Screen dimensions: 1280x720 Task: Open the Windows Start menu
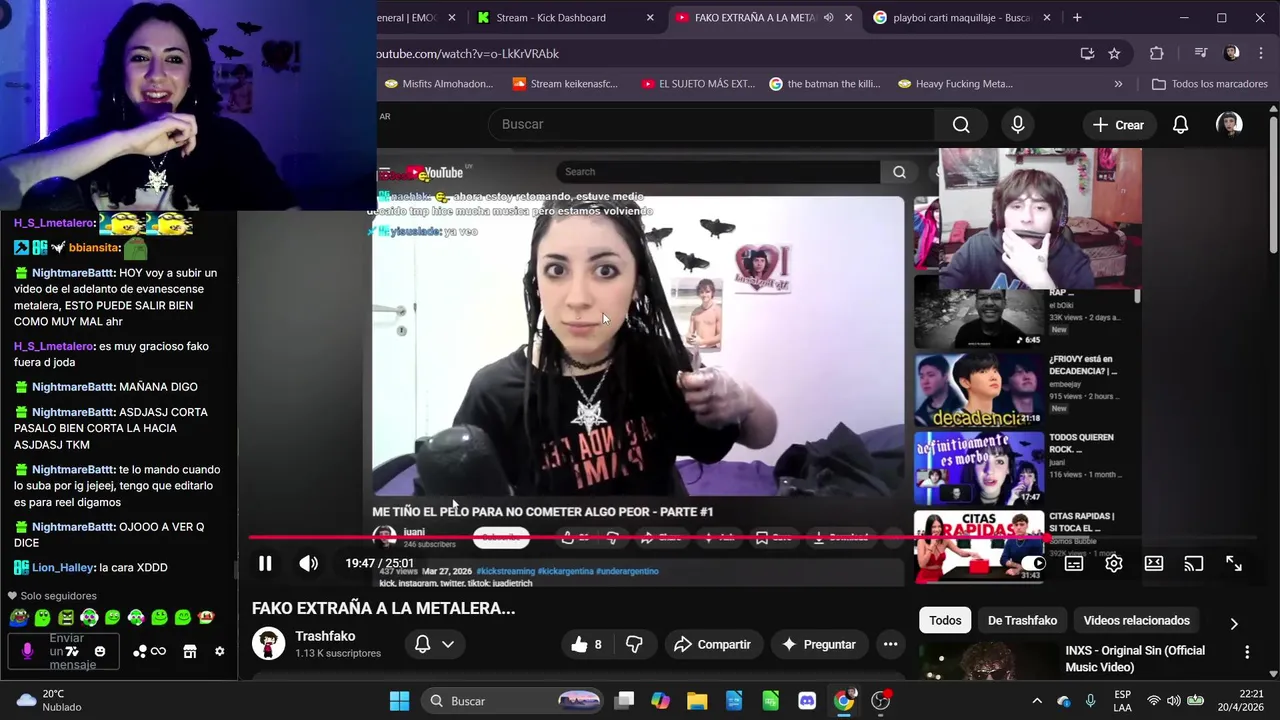[x=399, y=701]
